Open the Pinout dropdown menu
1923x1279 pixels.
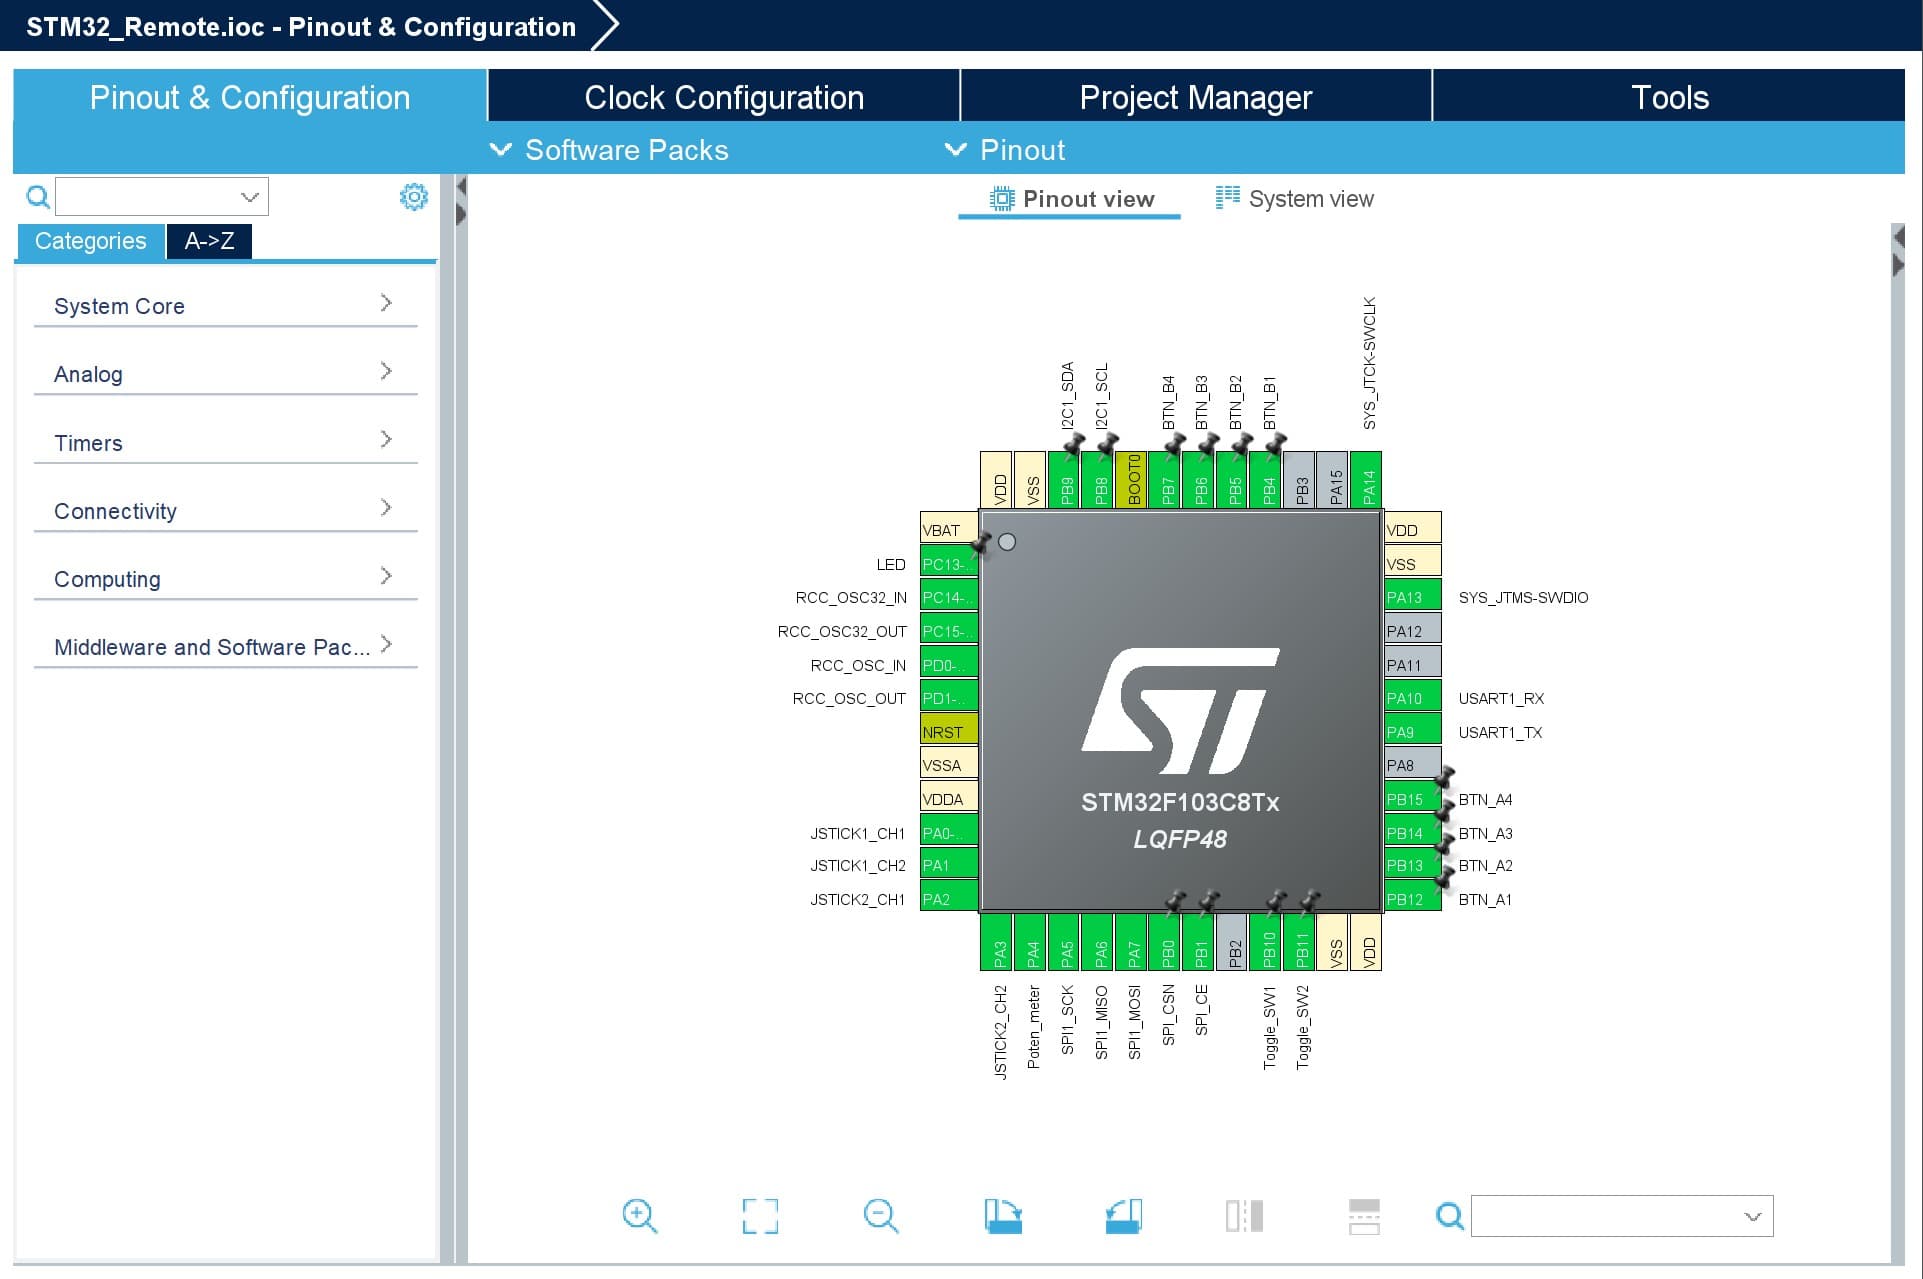[1005, 150]
